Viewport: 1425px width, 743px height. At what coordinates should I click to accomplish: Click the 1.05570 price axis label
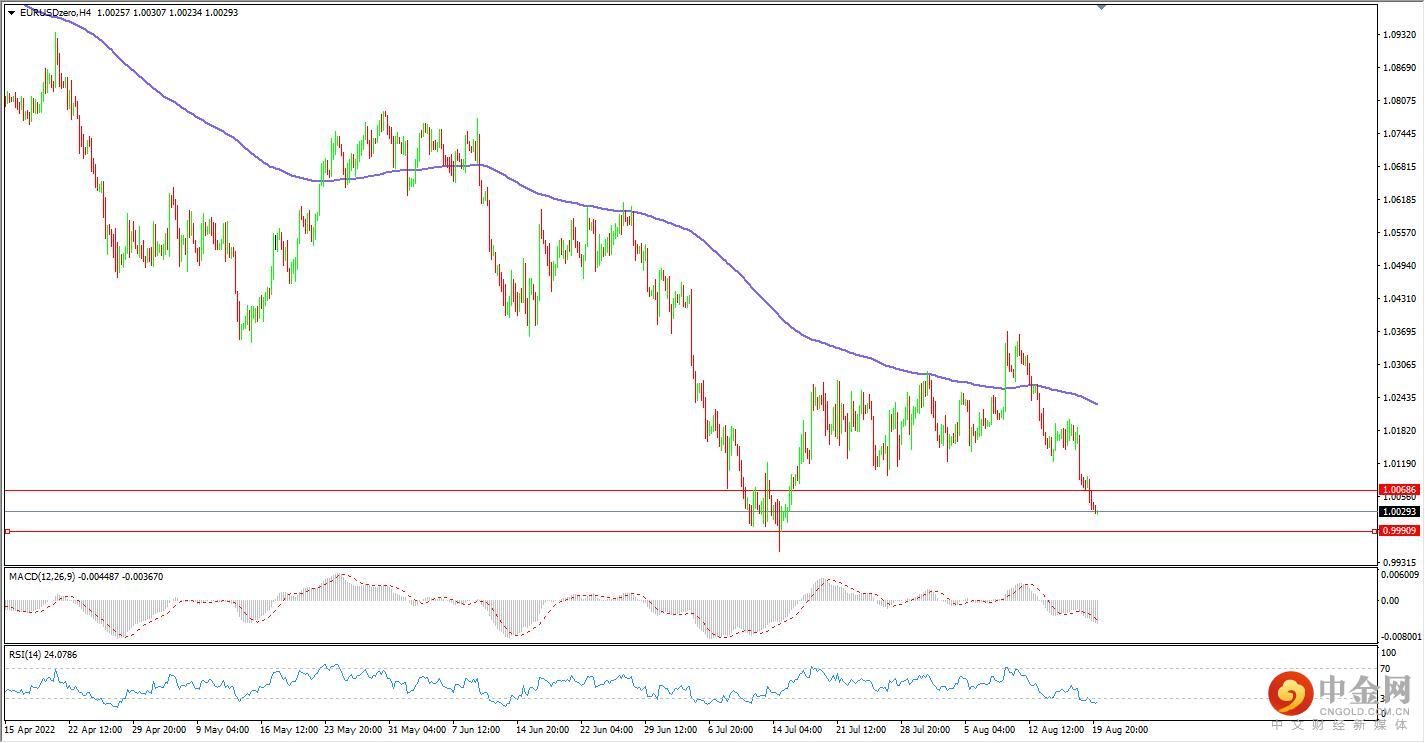click(1398, 232)
